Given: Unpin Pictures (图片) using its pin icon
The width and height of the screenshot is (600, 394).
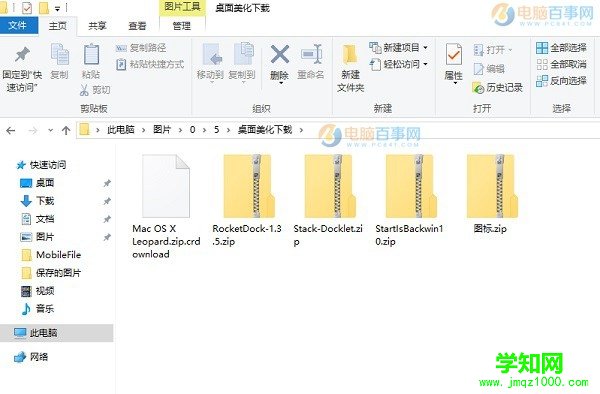Looking at the screenshot, I should [x=107, y=237].
